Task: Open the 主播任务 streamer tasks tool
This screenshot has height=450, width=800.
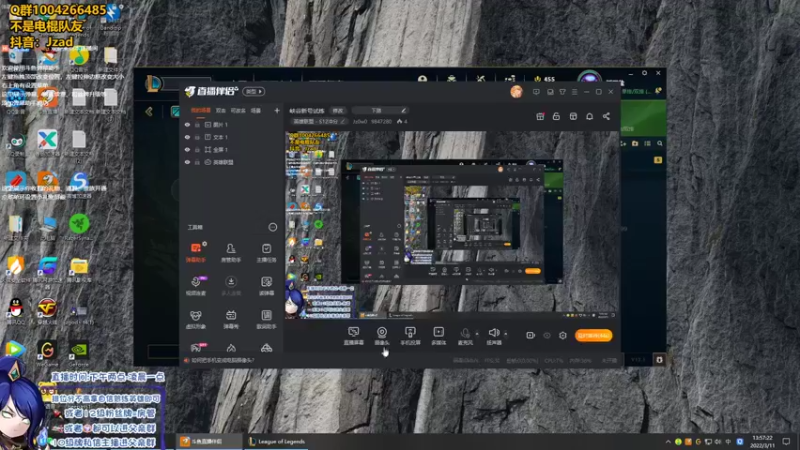Action: click(x=266, y=252)
